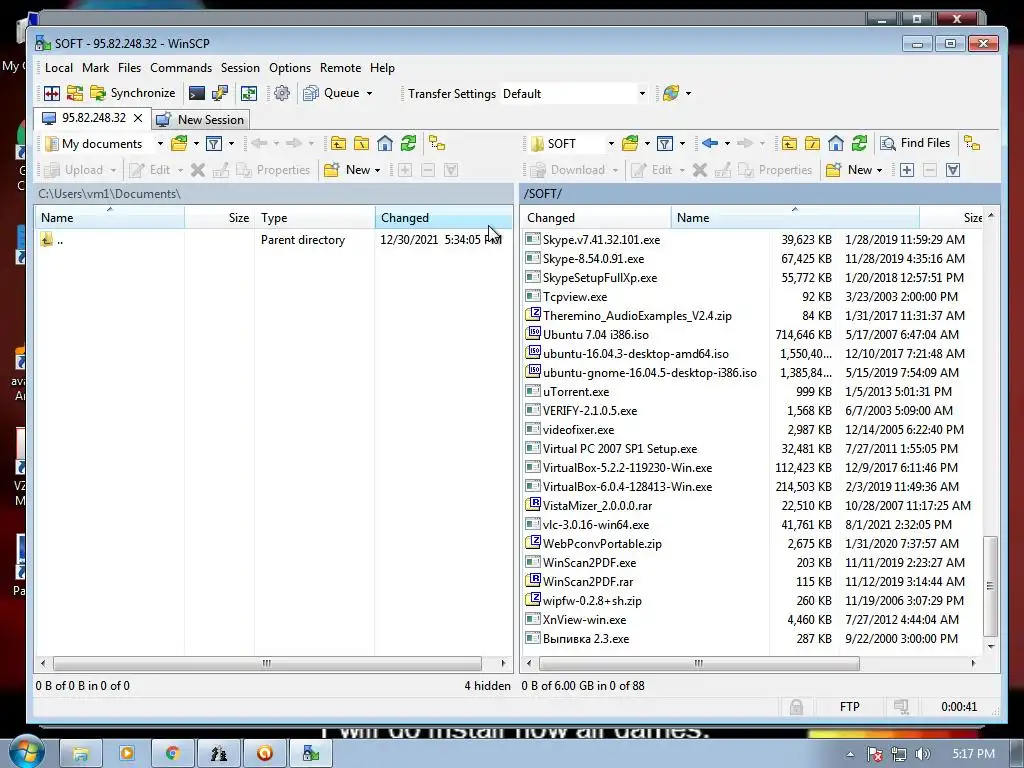The height and width of the screenshot is (768, 1024).
Task: Open the Mark menu
Action: (x=95, y=68)
